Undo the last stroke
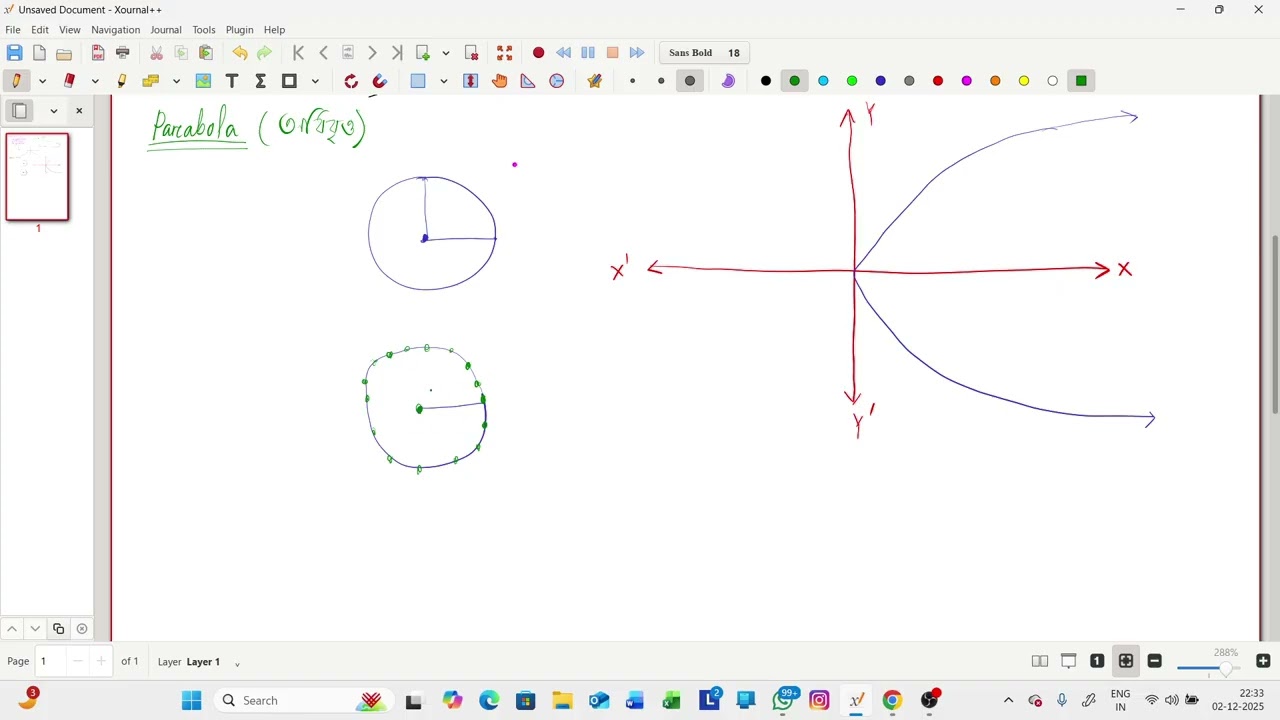Viewport: 1280px width, 720px height. tap(240, 53)
